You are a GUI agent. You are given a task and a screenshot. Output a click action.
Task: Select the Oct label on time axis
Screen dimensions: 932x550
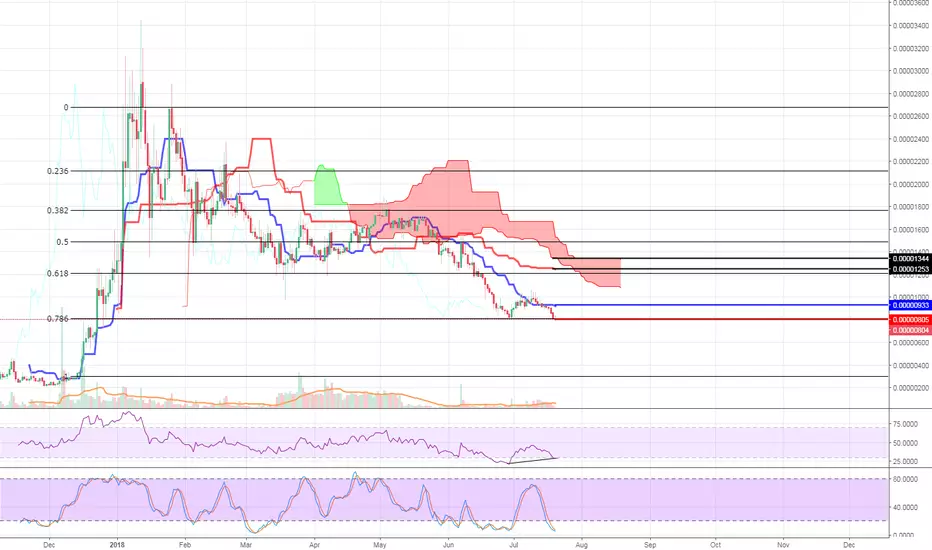(x=716, y=545)
